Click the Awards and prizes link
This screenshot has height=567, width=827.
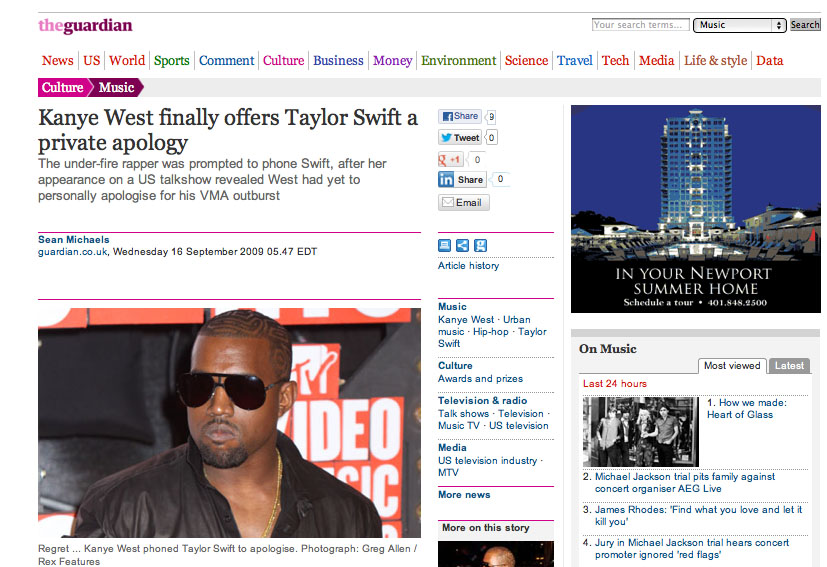(x=480, y=379)
